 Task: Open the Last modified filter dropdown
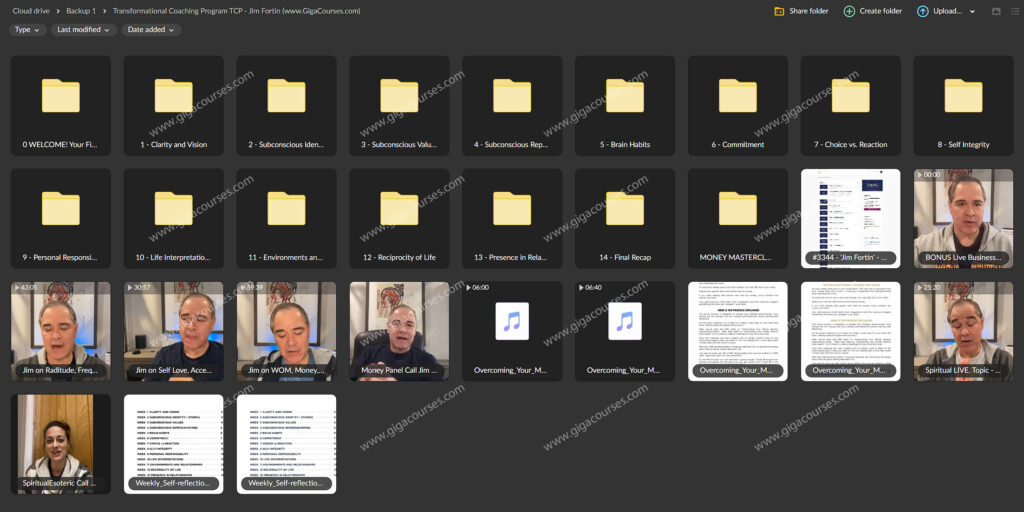[84, 30]
